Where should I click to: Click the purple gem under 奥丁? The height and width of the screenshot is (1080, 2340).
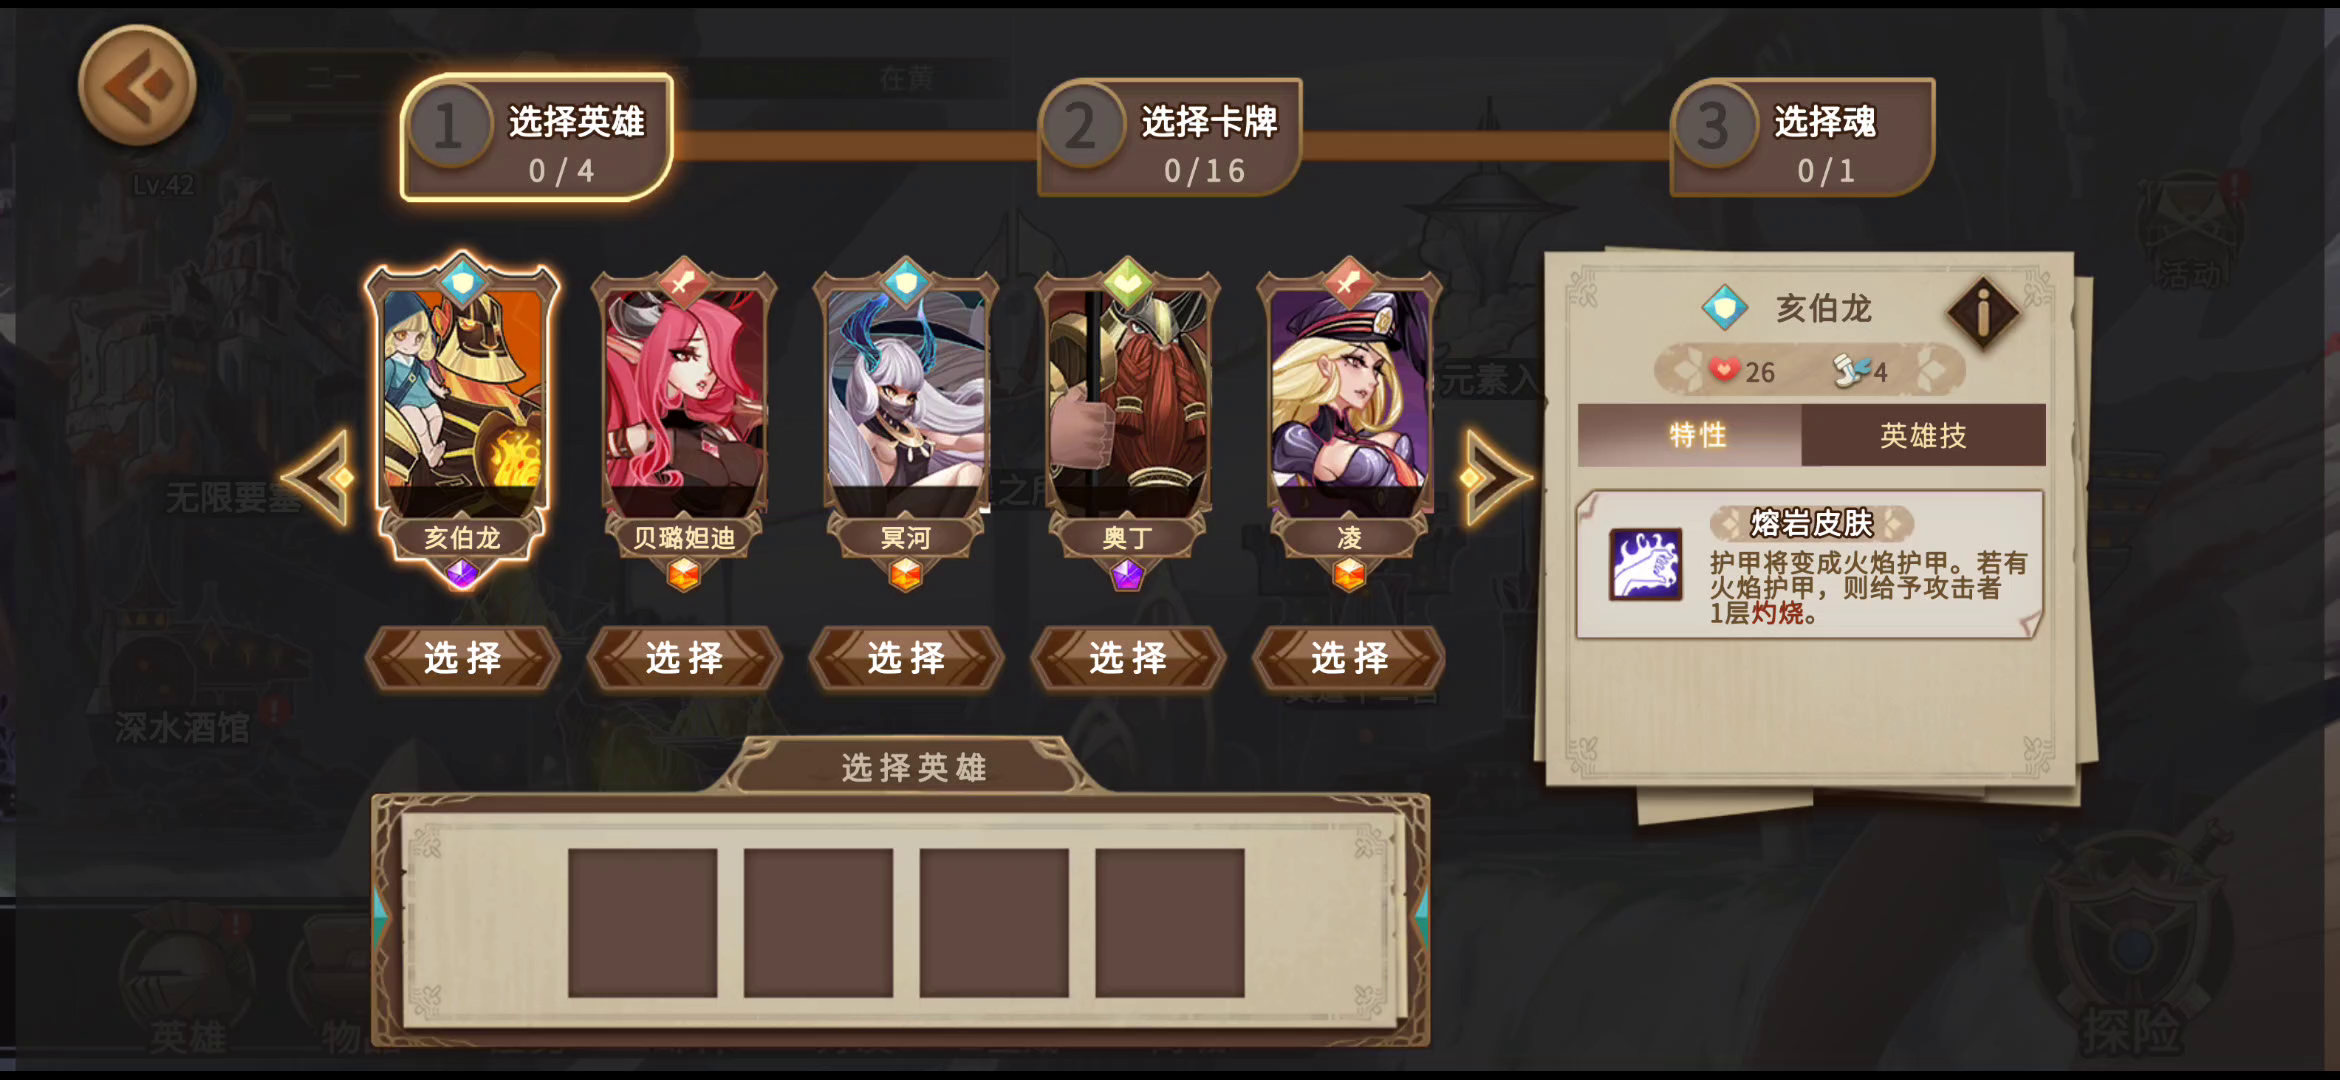(x=1127, y=574)
